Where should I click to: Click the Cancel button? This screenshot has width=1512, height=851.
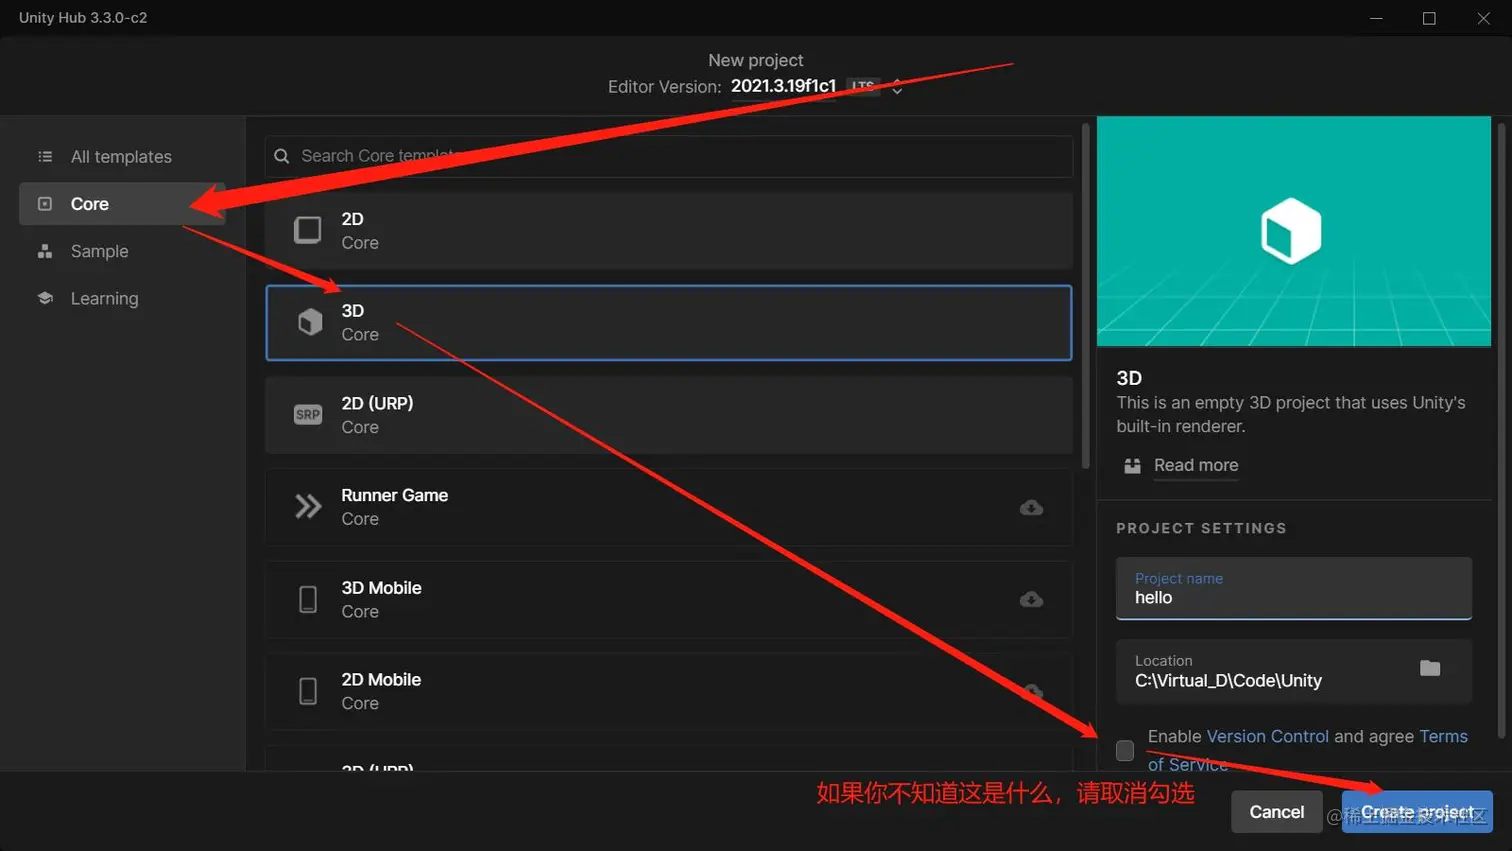coord(1276,812)
